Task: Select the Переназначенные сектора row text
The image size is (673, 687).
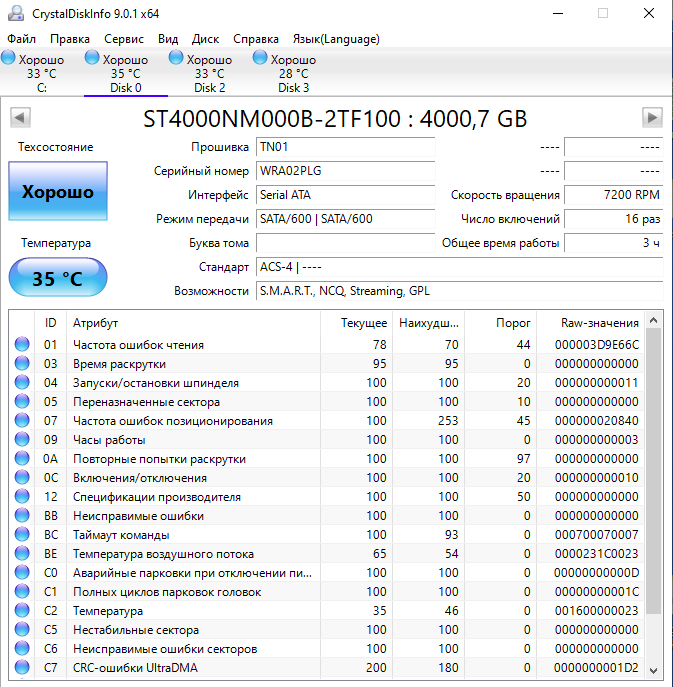Action: (x=146, y=402)
